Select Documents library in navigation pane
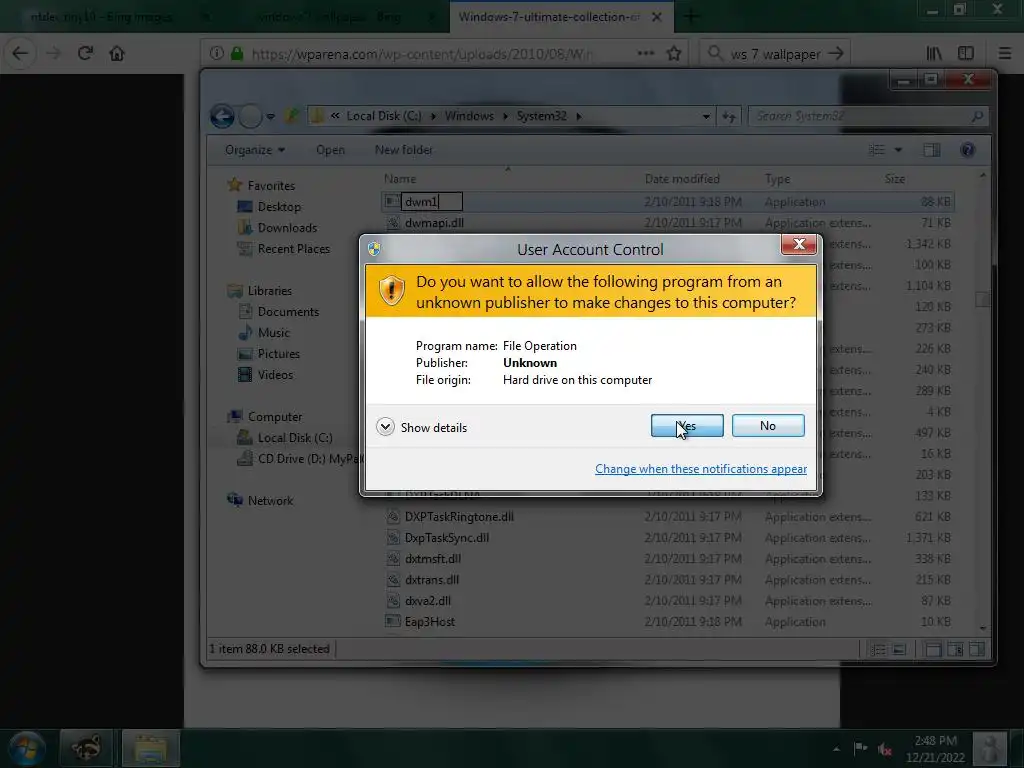 point(288,312)
